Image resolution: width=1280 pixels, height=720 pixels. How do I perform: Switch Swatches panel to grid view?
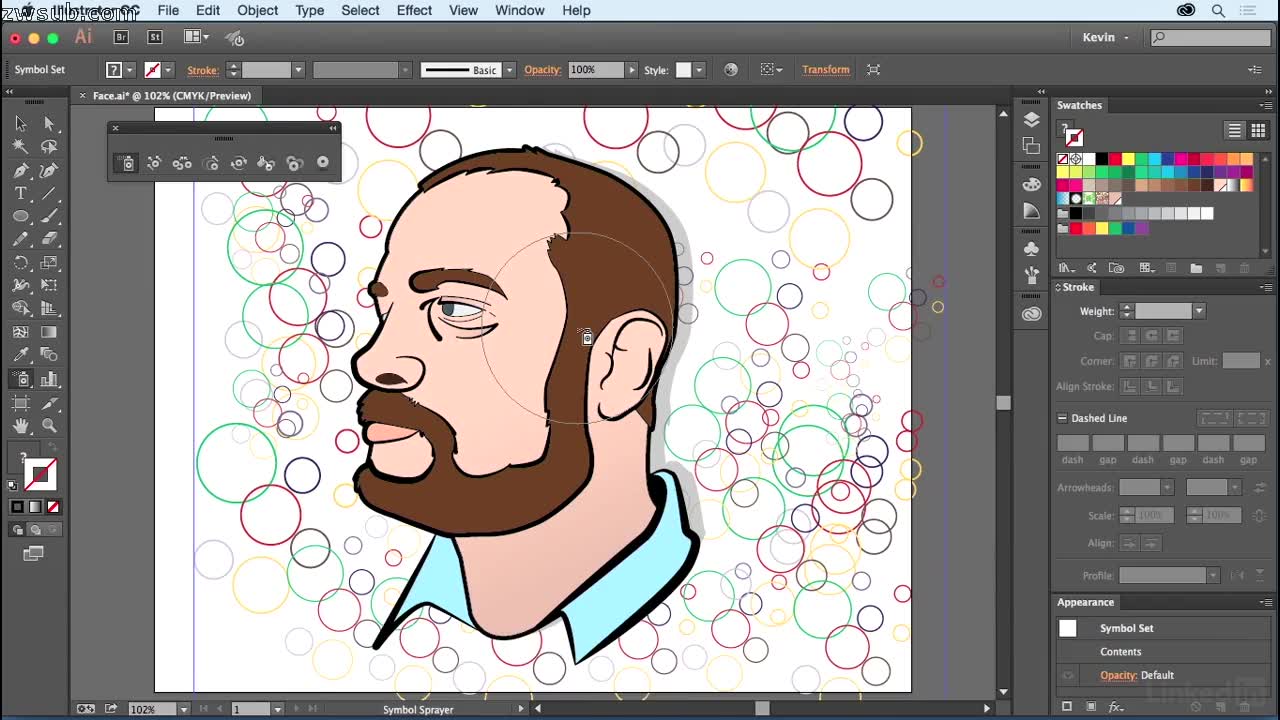[1257, 130]
